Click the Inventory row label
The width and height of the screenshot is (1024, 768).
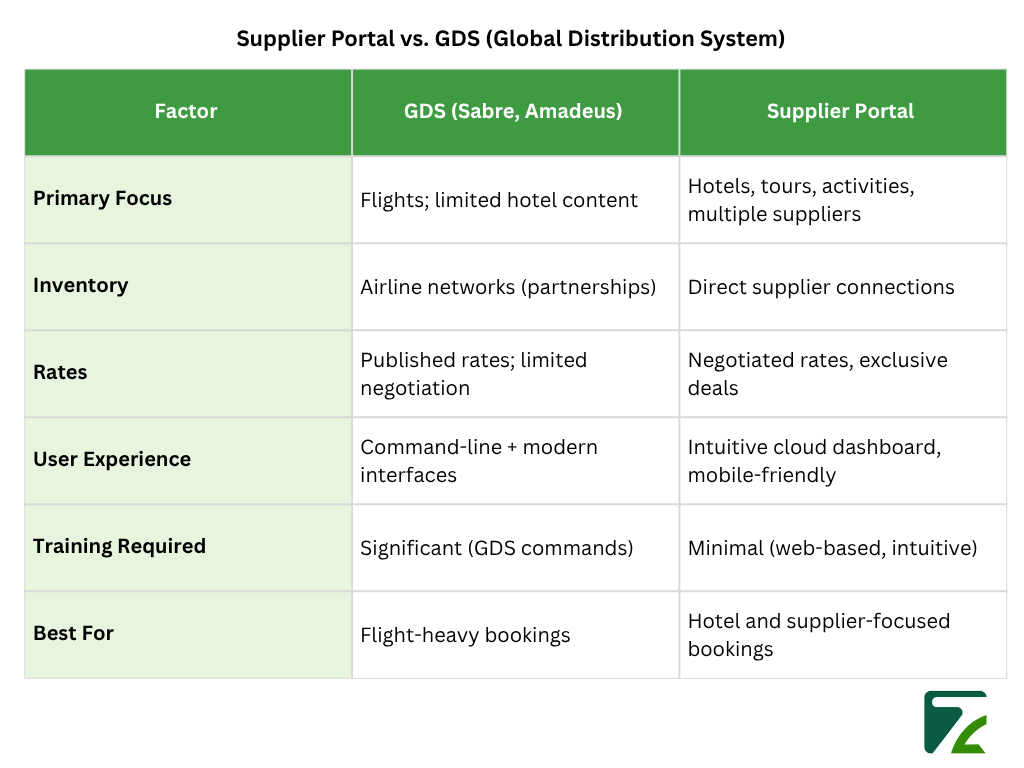click(x=80, y=285)
